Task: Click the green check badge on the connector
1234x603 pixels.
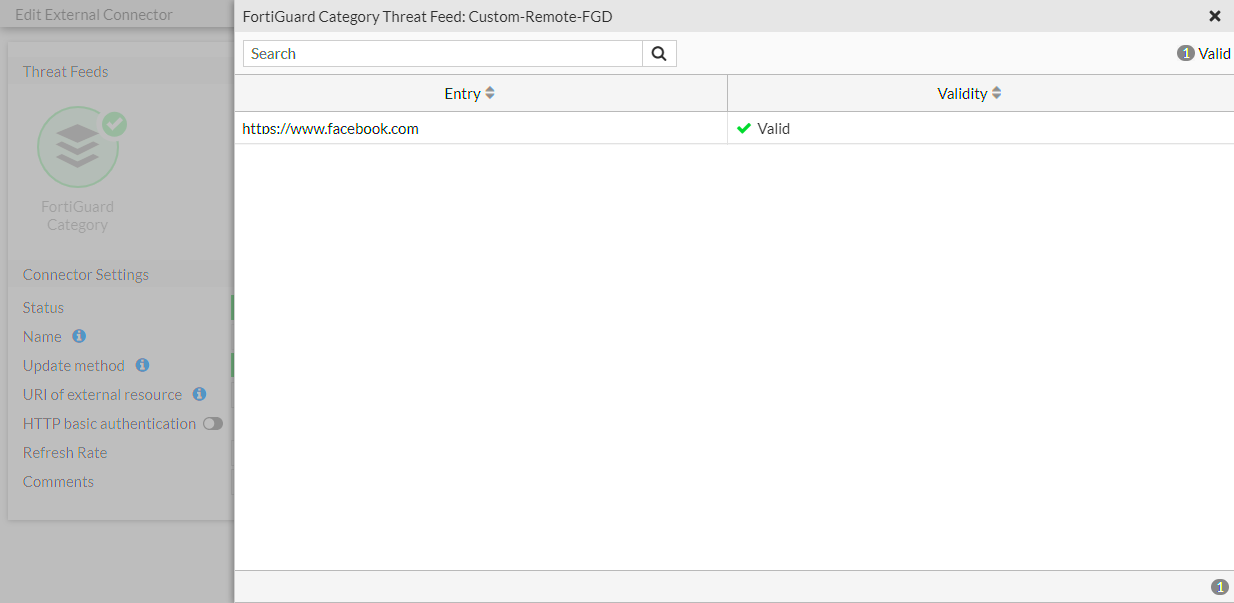Action: (113, 124)
